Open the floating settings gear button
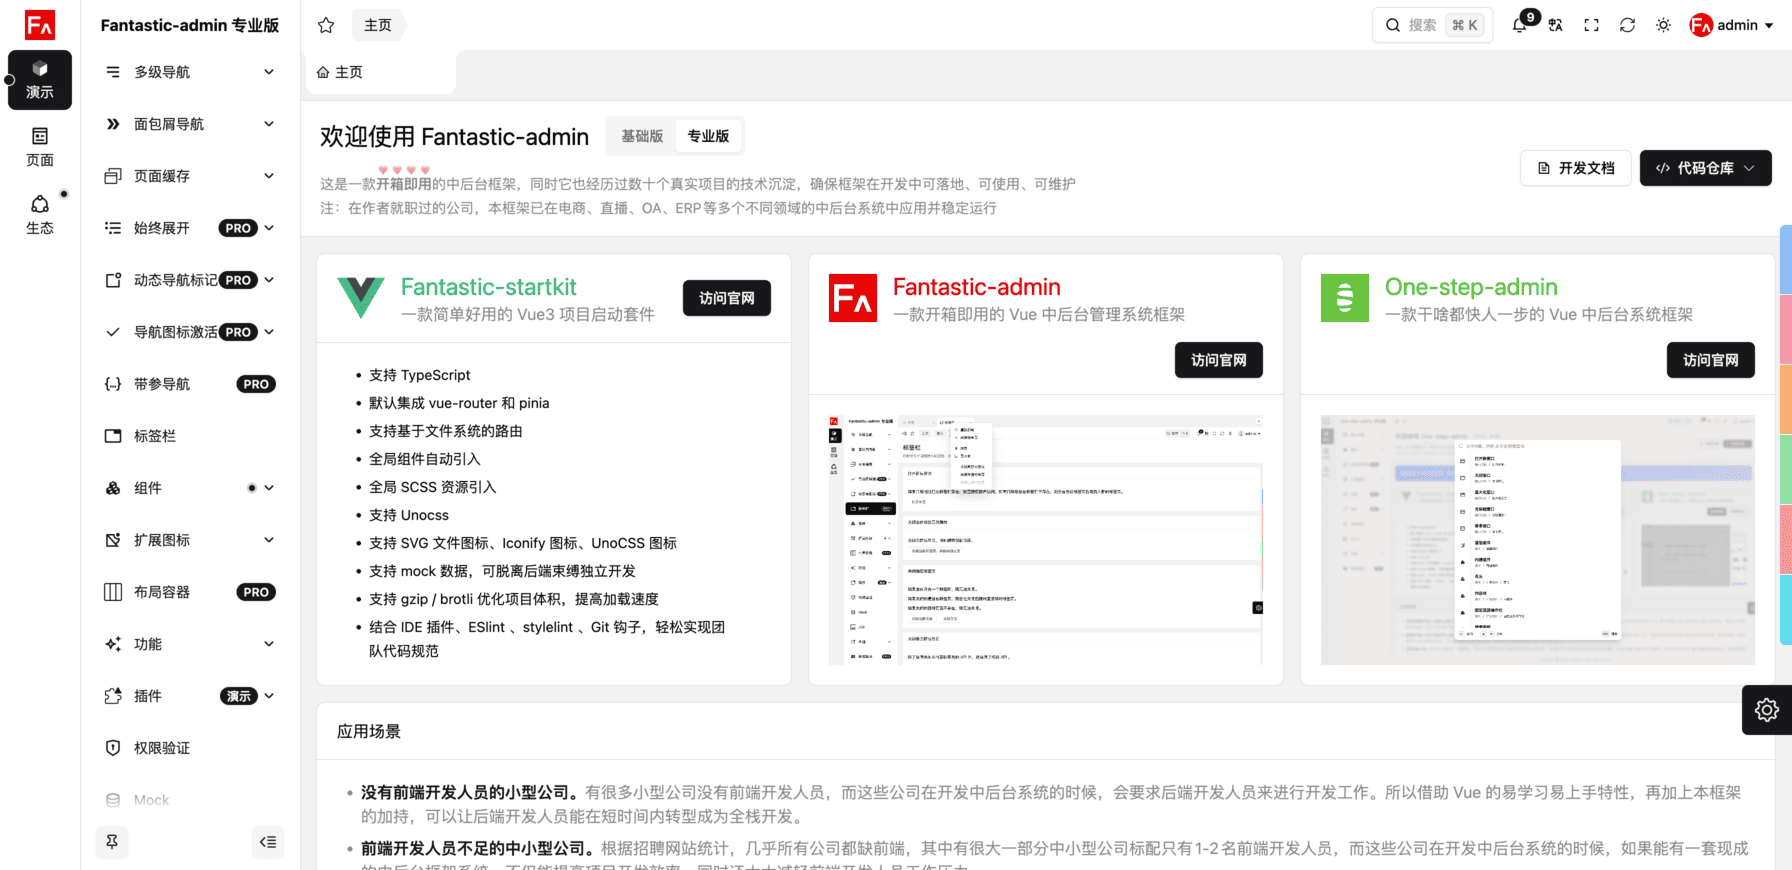Viewport: 1792px width, 870px height. (x=1767, y=710)
